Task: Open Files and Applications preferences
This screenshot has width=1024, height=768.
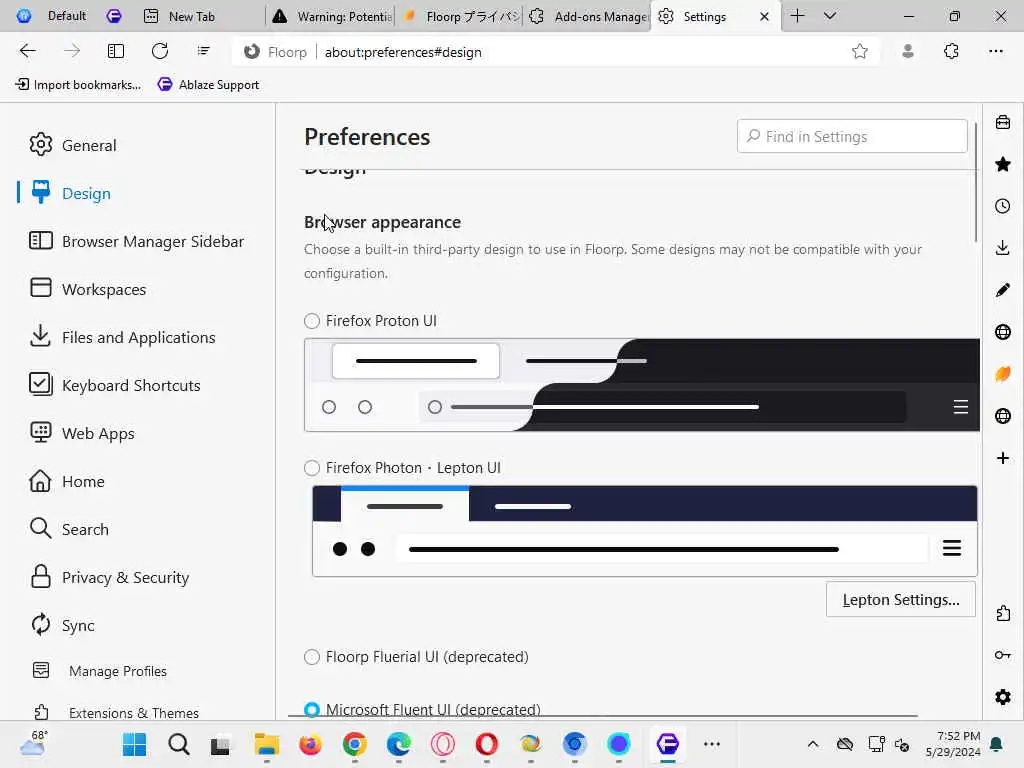Action: click(122, 337)
